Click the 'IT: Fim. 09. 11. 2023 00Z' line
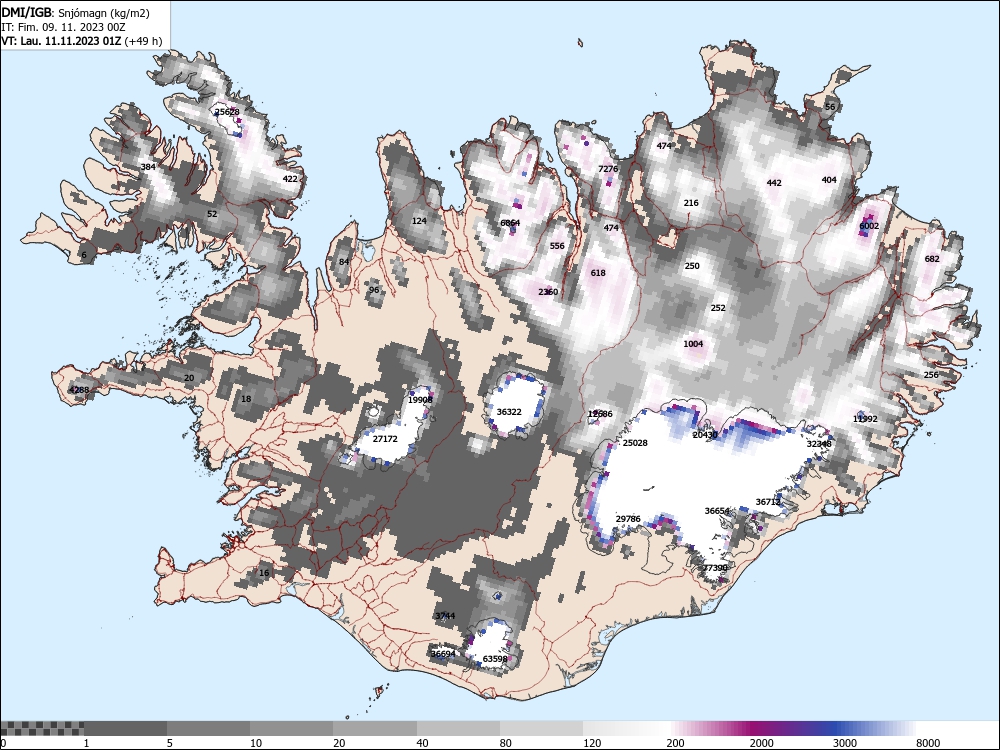The image size is (1000, 750). click(63, 27)
